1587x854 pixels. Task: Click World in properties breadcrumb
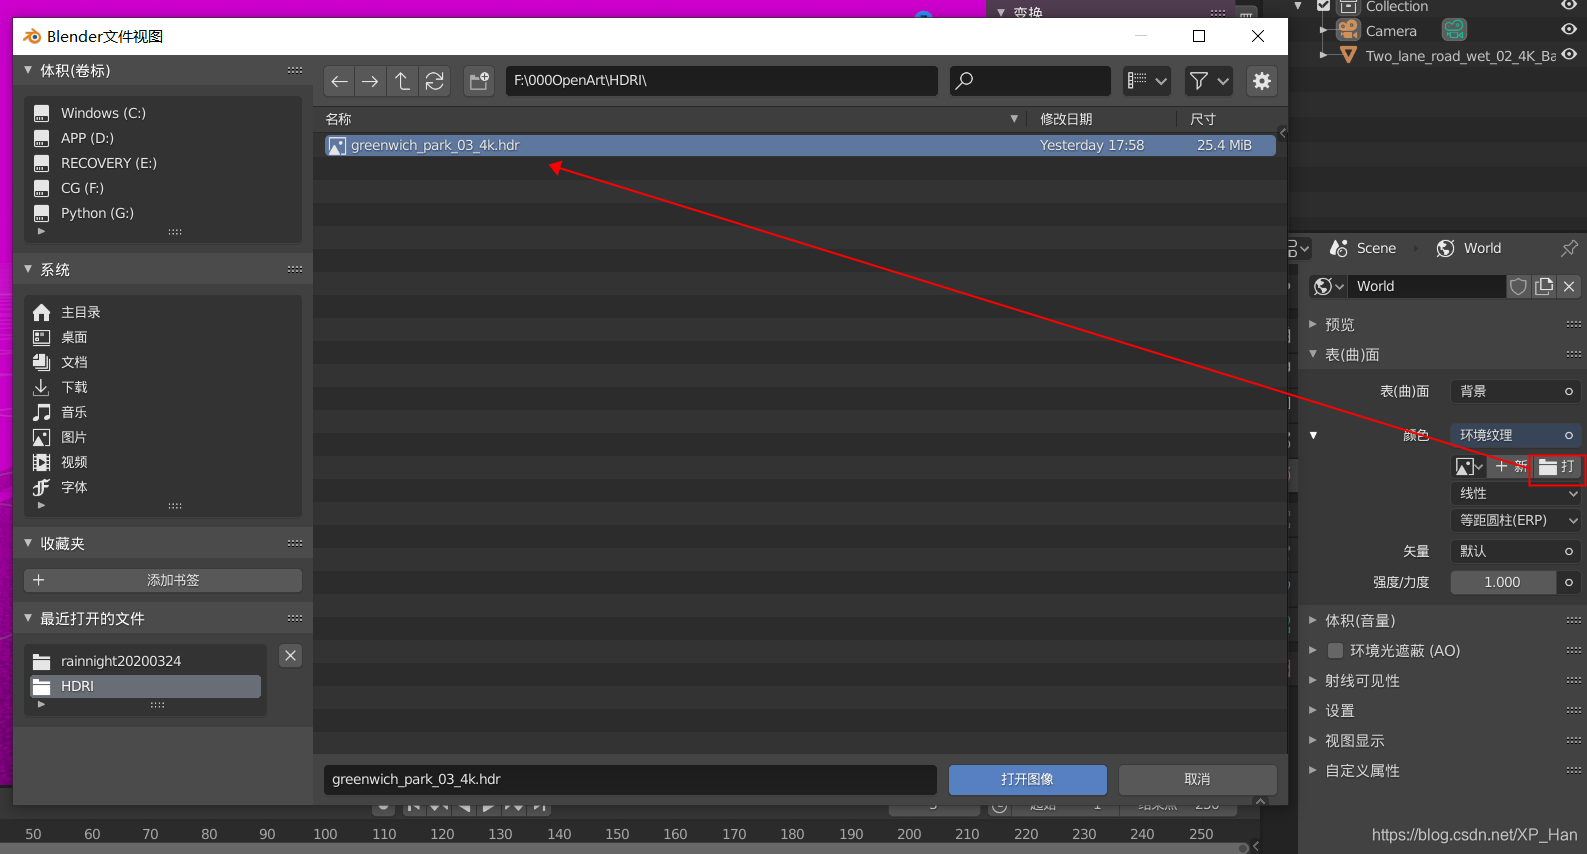pos(1469,248)
